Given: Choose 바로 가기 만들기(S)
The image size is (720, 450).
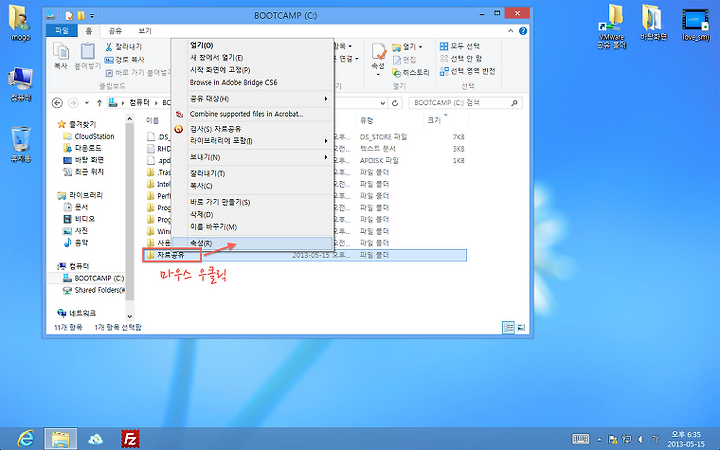Looking at the screenshot, I should coord(253,202).
